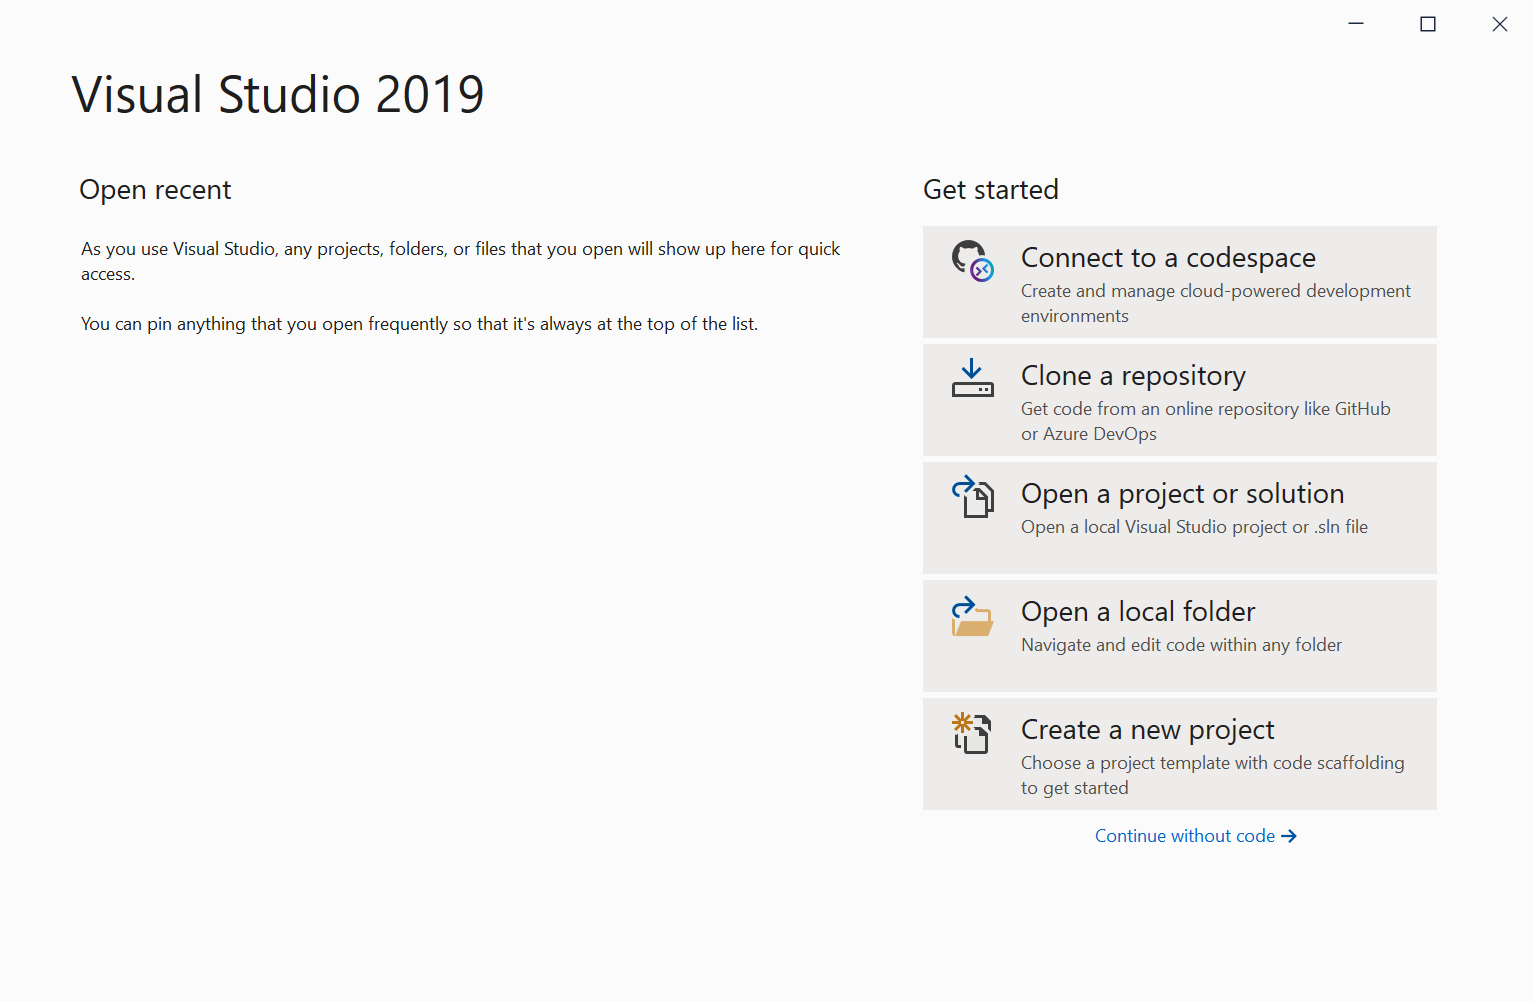Click the GitHub codespace icon
The height and width of the screenshot is (1002, 1533).
[x=972, y=261]
